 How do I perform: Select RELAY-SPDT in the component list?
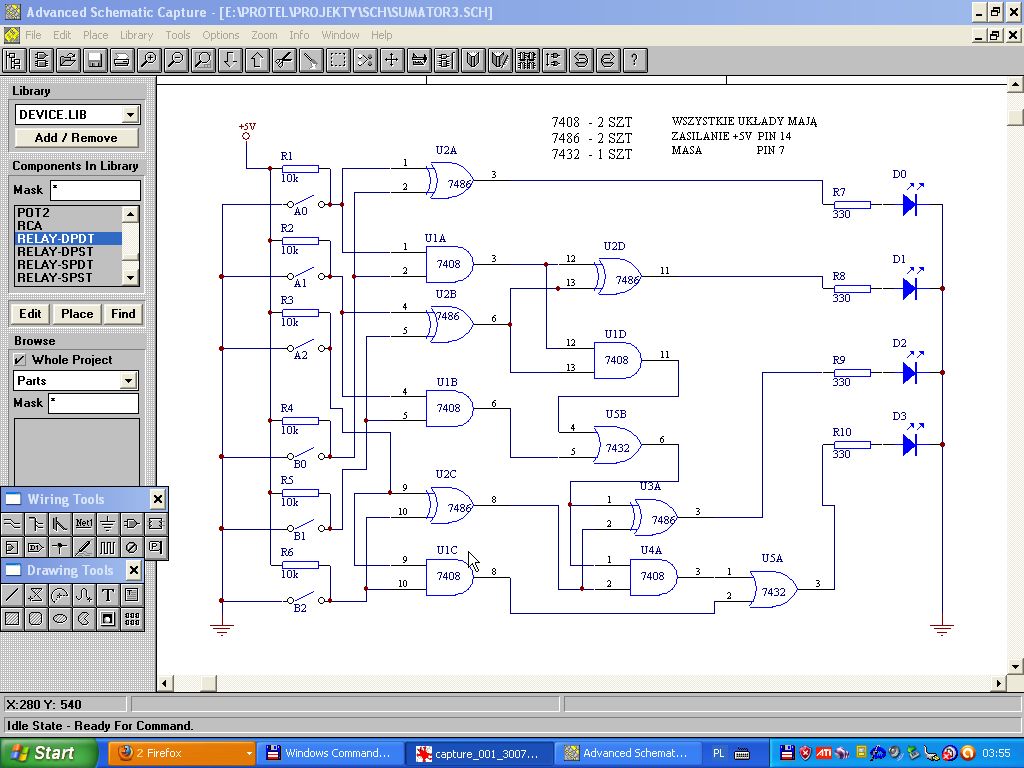[68, 264]
